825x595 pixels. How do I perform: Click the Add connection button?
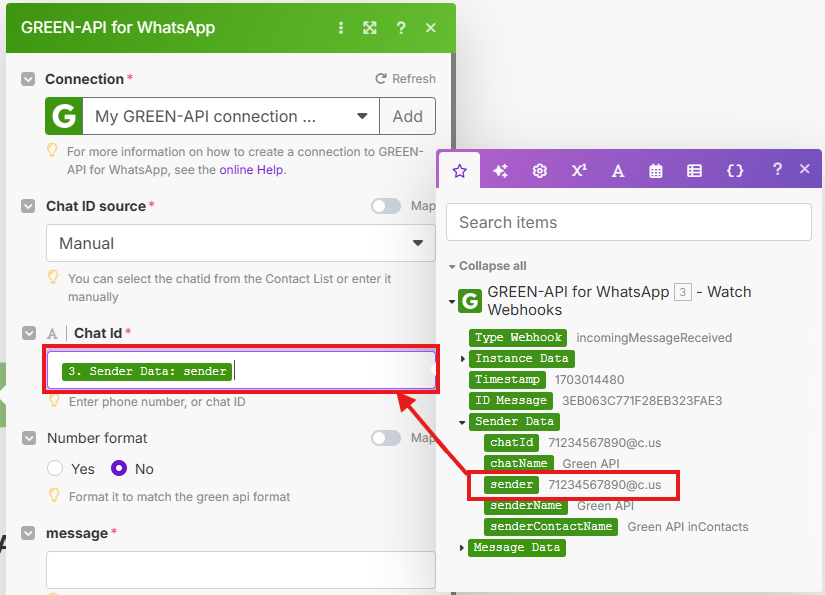tap(407, 116)
